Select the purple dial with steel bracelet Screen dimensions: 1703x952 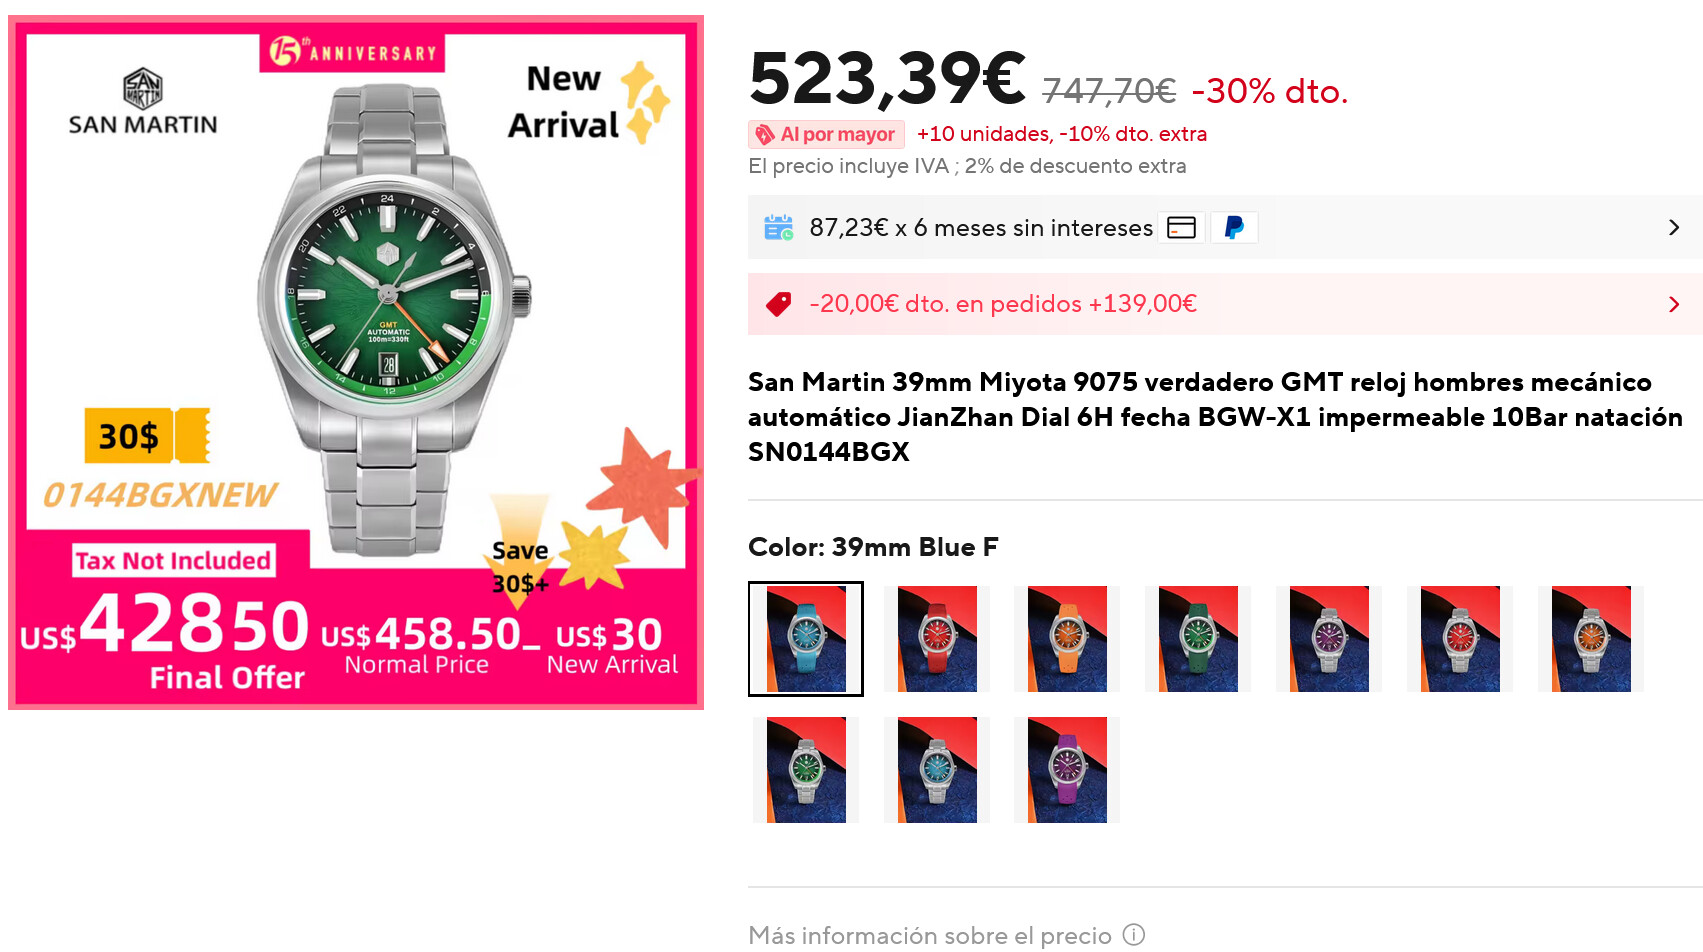(1329, 639)
